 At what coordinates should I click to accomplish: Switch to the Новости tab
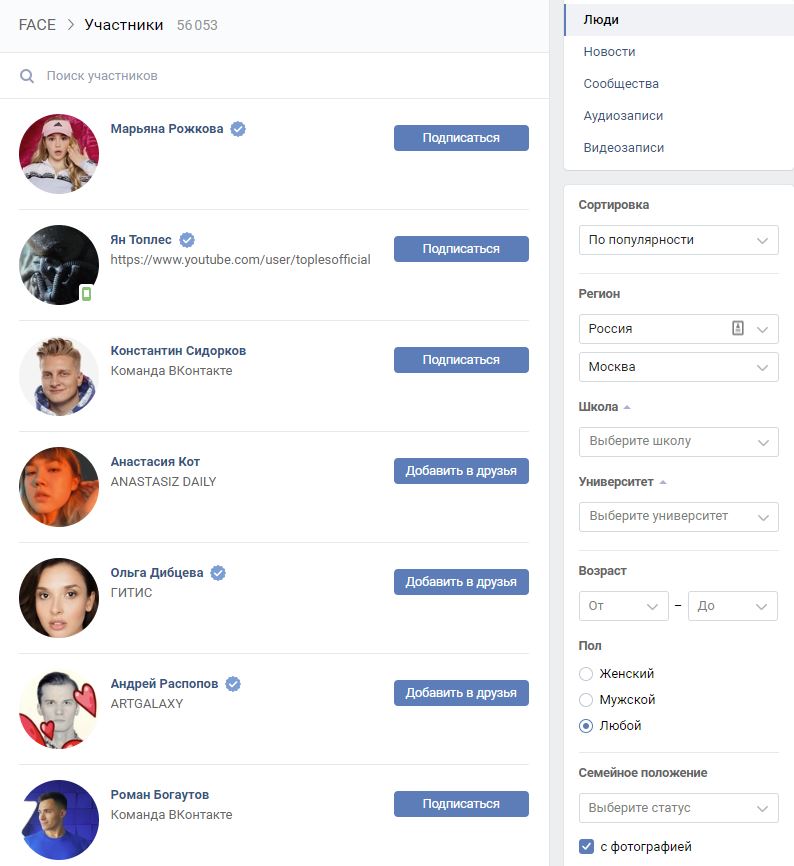point(610,51)
